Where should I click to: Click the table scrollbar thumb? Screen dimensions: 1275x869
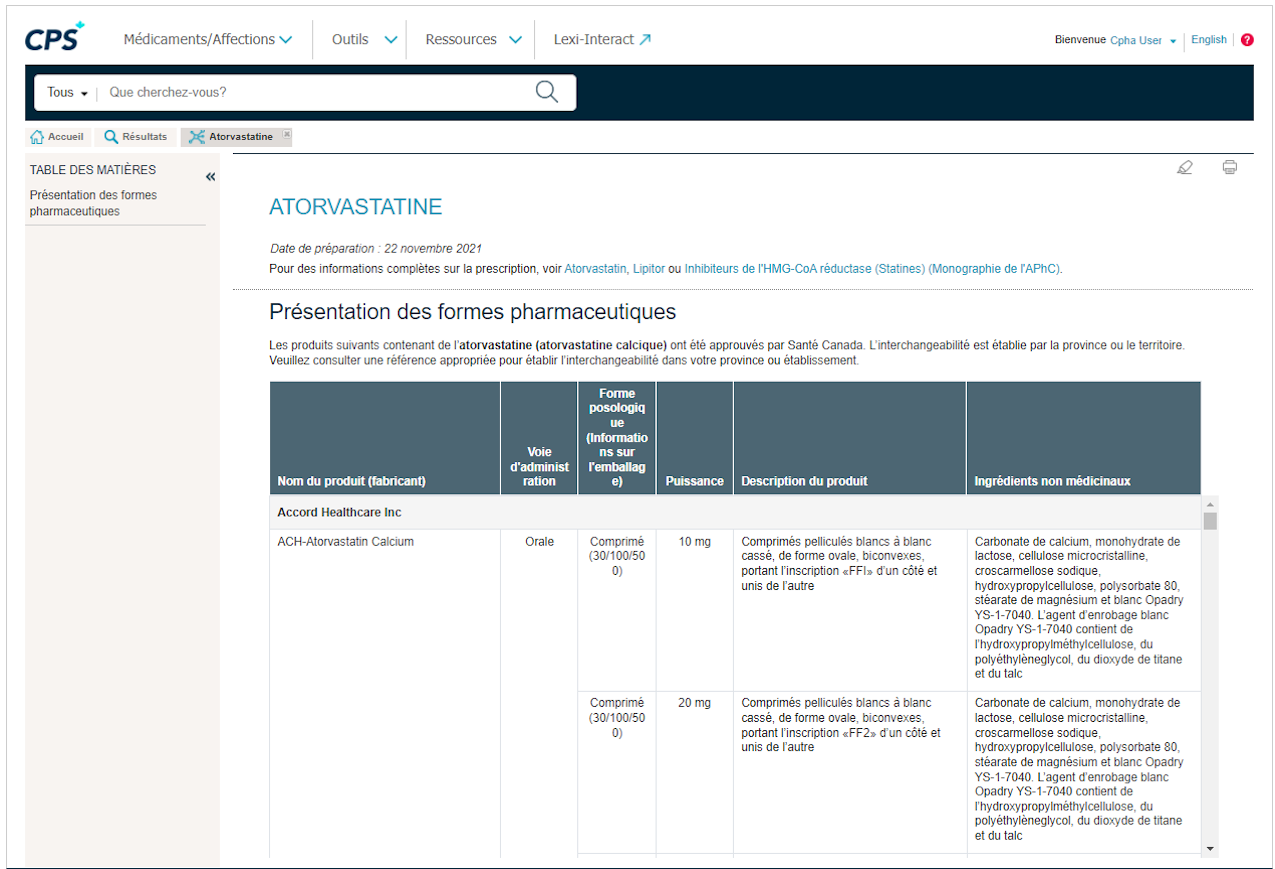tap(1210, 521)
